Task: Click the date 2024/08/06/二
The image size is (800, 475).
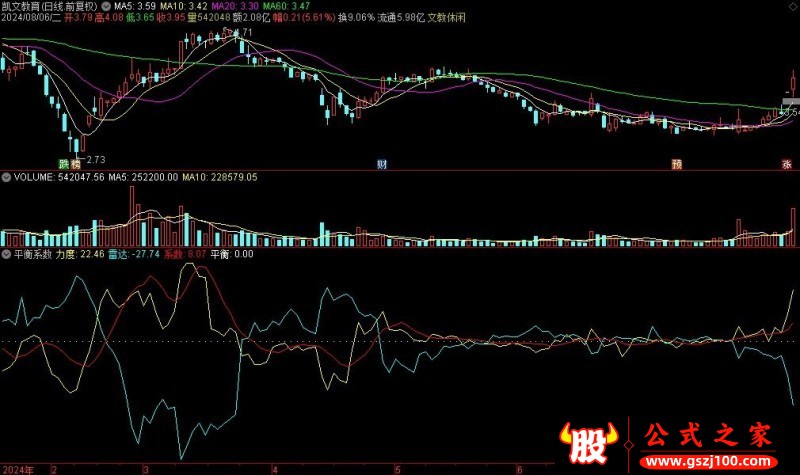Action: tap(31, 18)
